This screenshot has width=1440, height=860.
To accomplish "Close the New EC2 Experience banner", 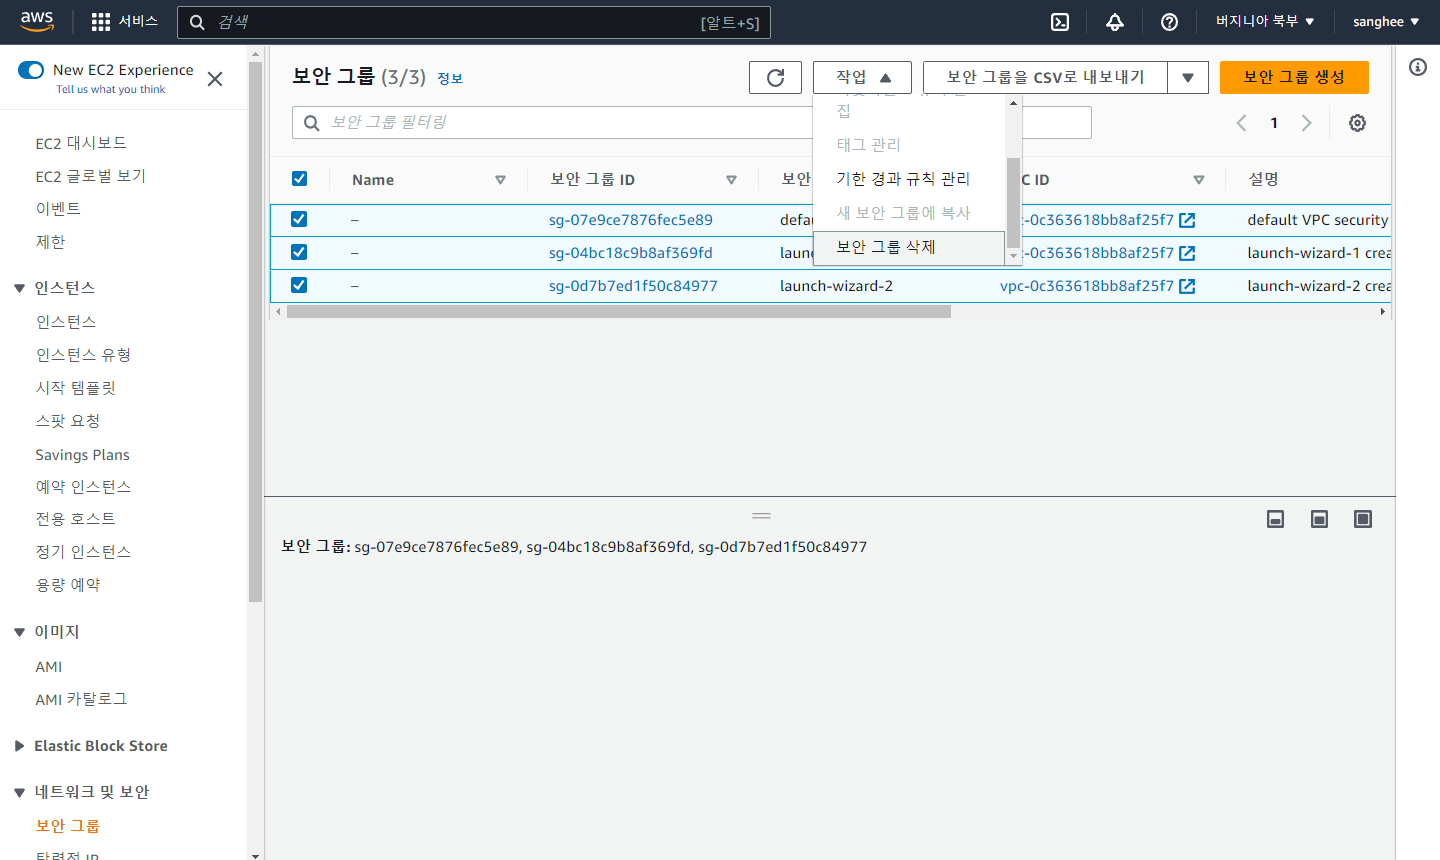I will 215,79.
